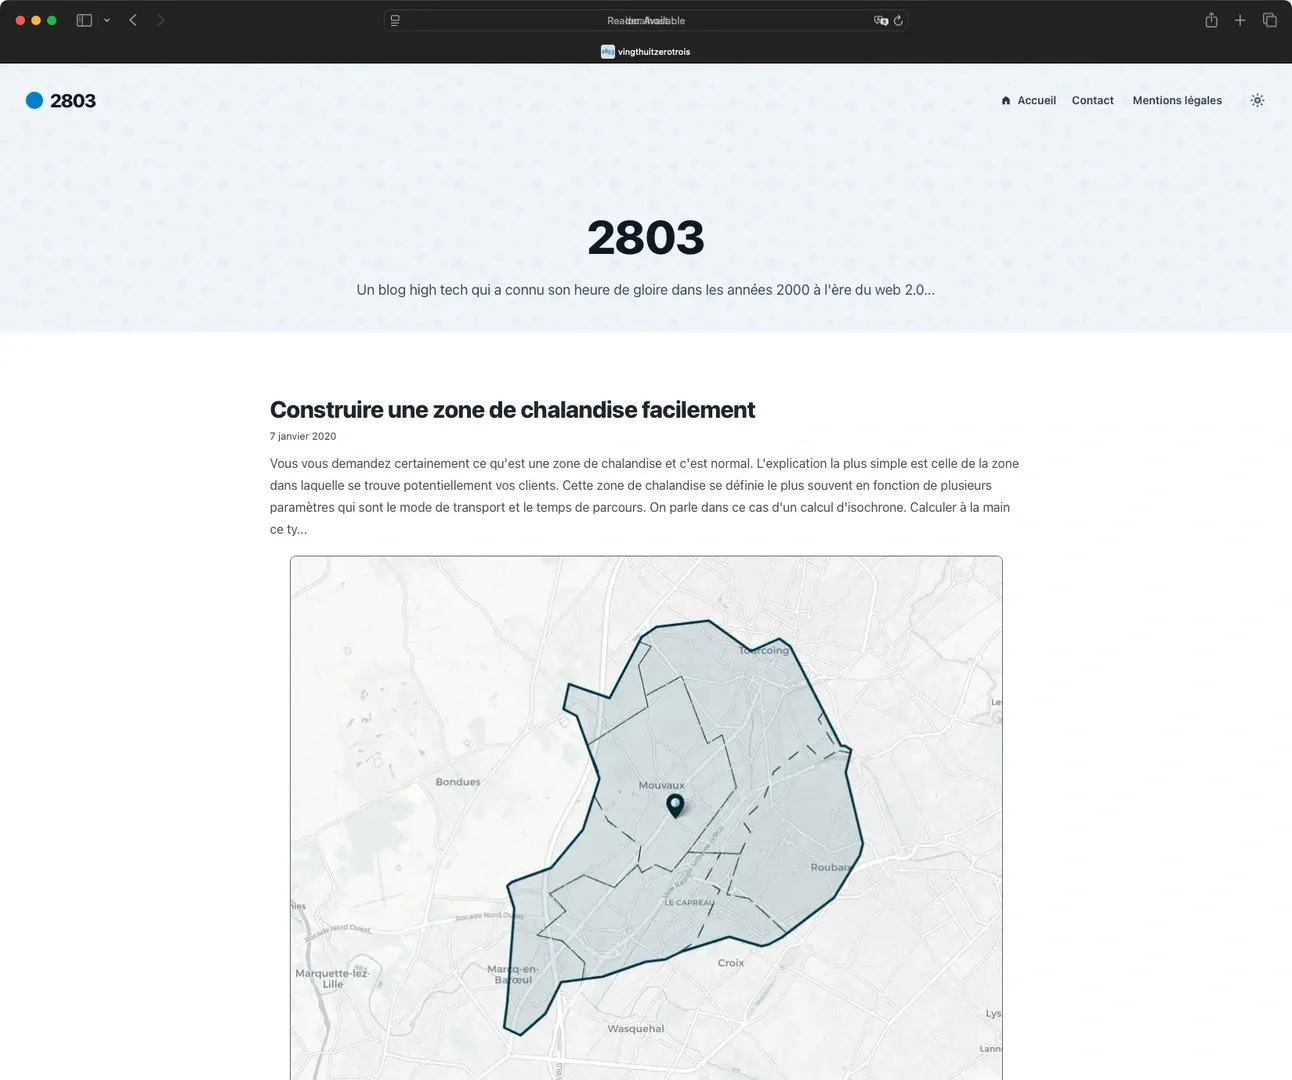Open the chalandise zone map image
Viewport: 1292px width, 1080px height.
(646, 818)
